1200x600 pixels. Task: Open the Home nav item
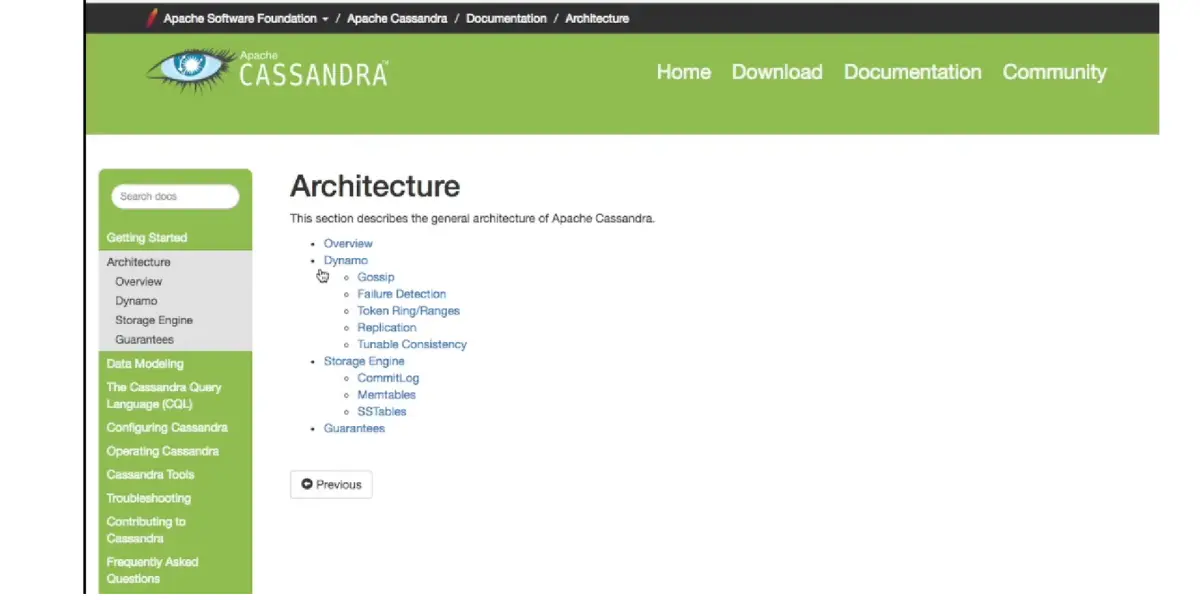(x=684, y=72)
